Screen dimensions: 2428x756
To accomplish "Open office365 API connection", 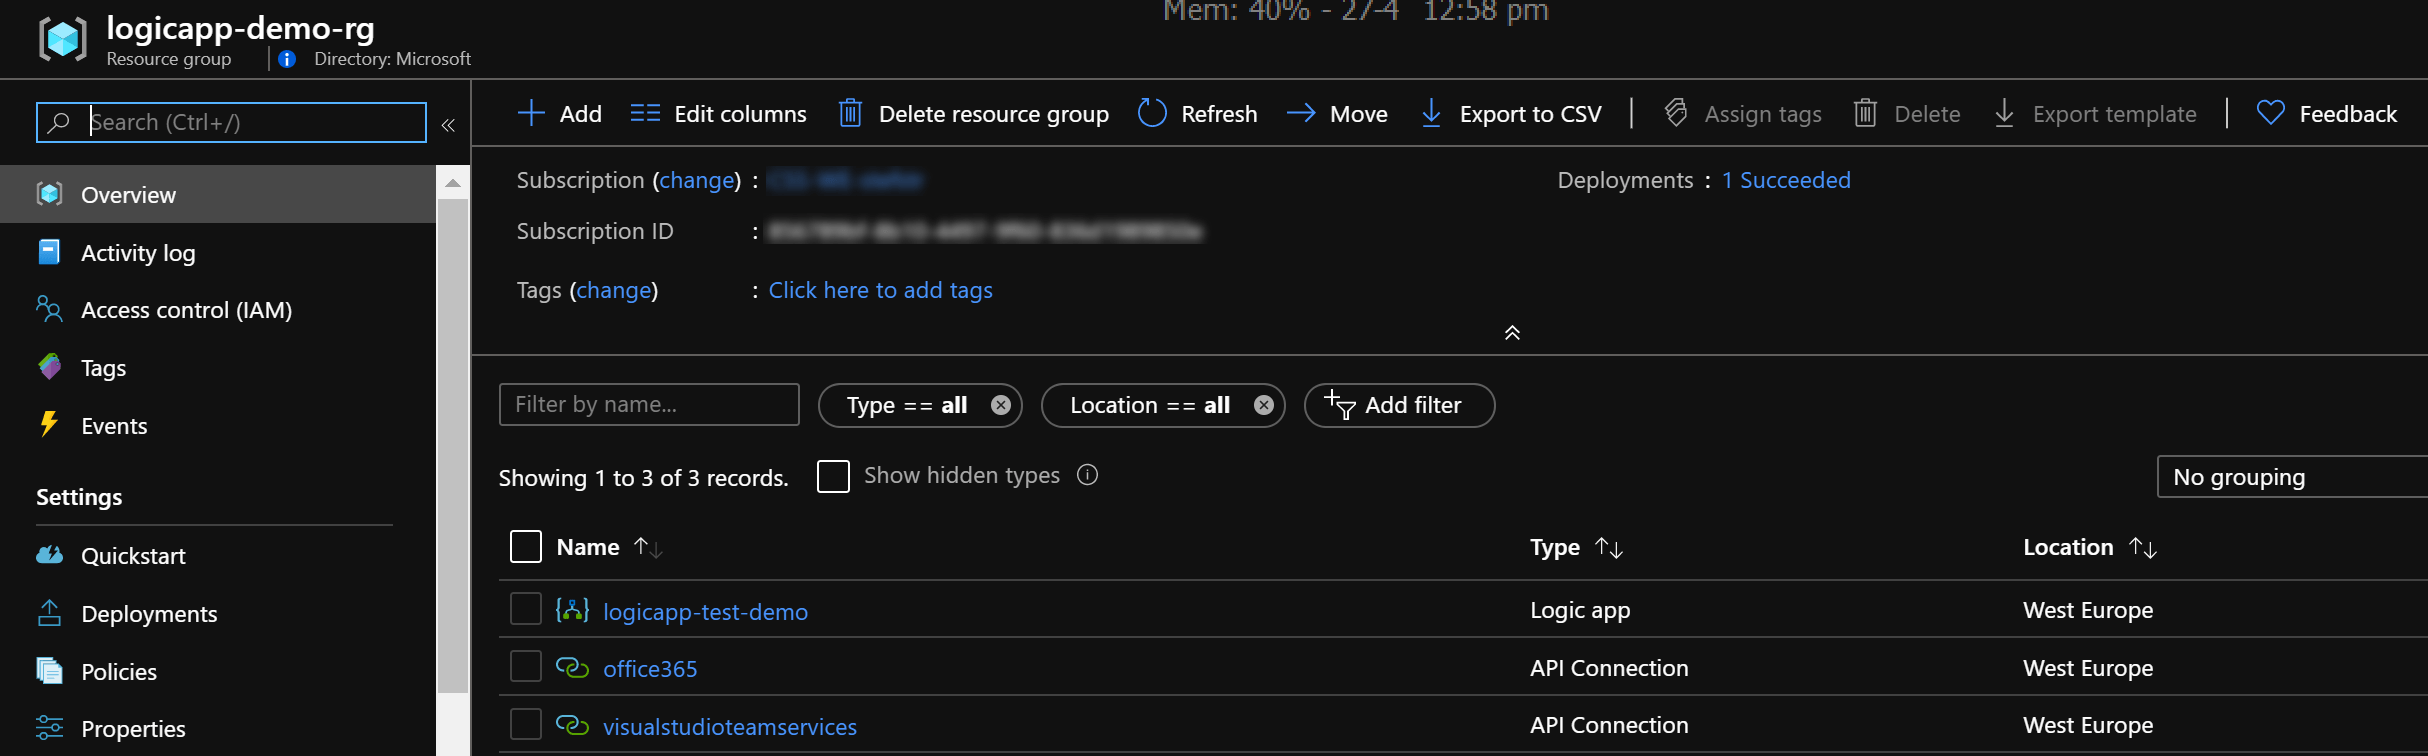I will 650,669.
